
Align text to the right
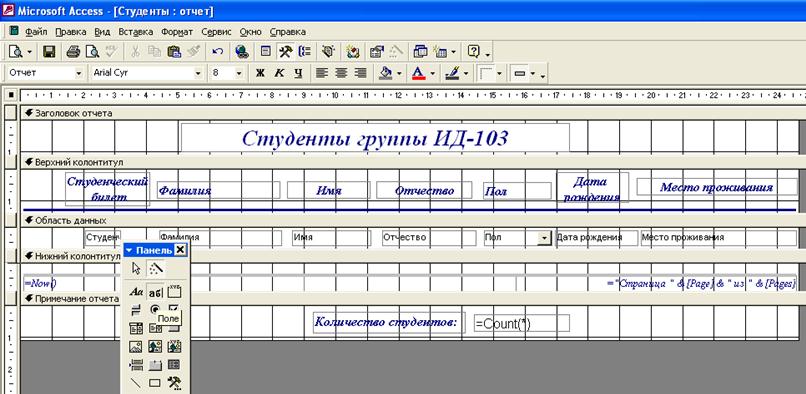point(361,73)
